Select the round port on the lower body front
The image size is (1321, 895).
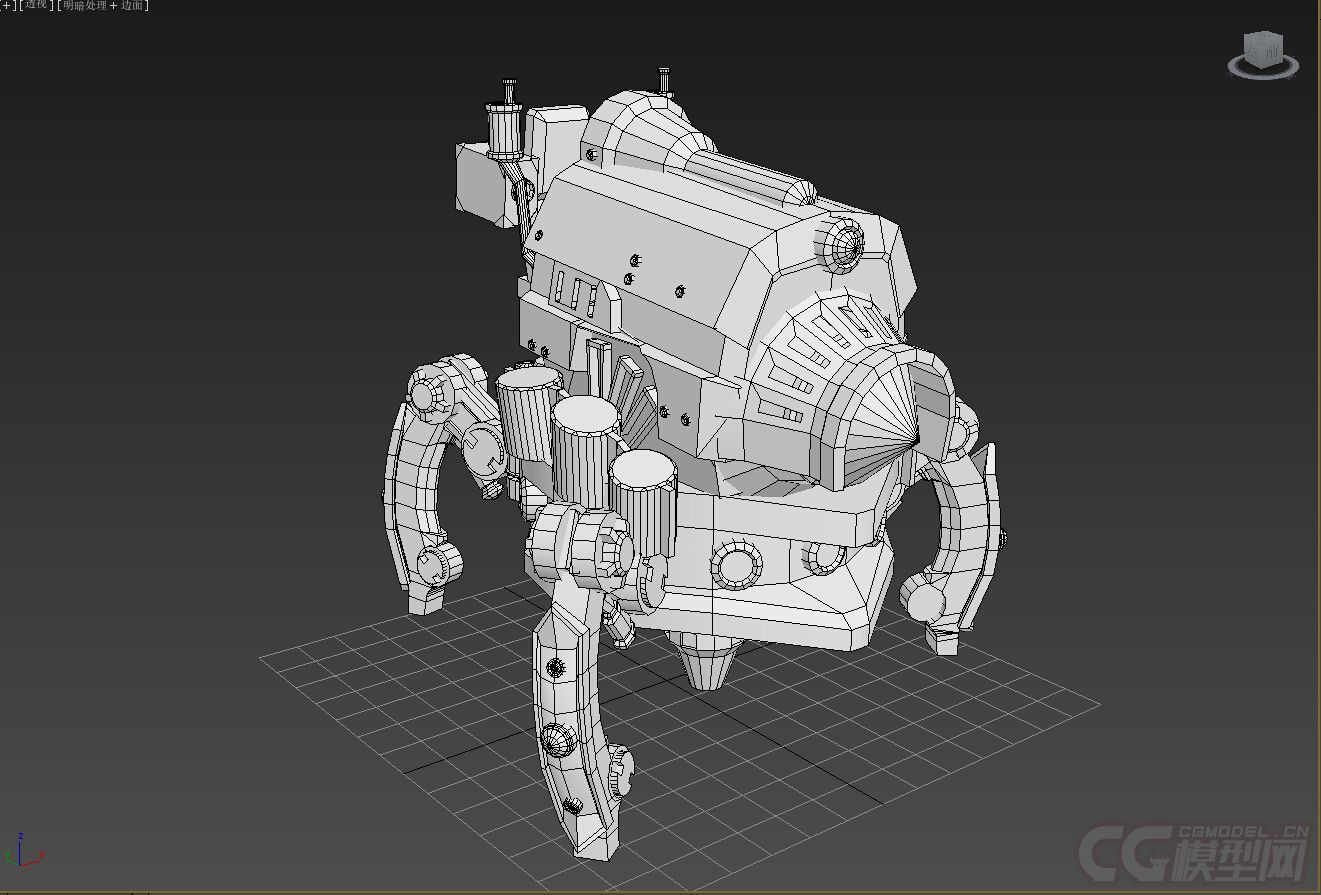pyautogui.click(x=738, y=566)
